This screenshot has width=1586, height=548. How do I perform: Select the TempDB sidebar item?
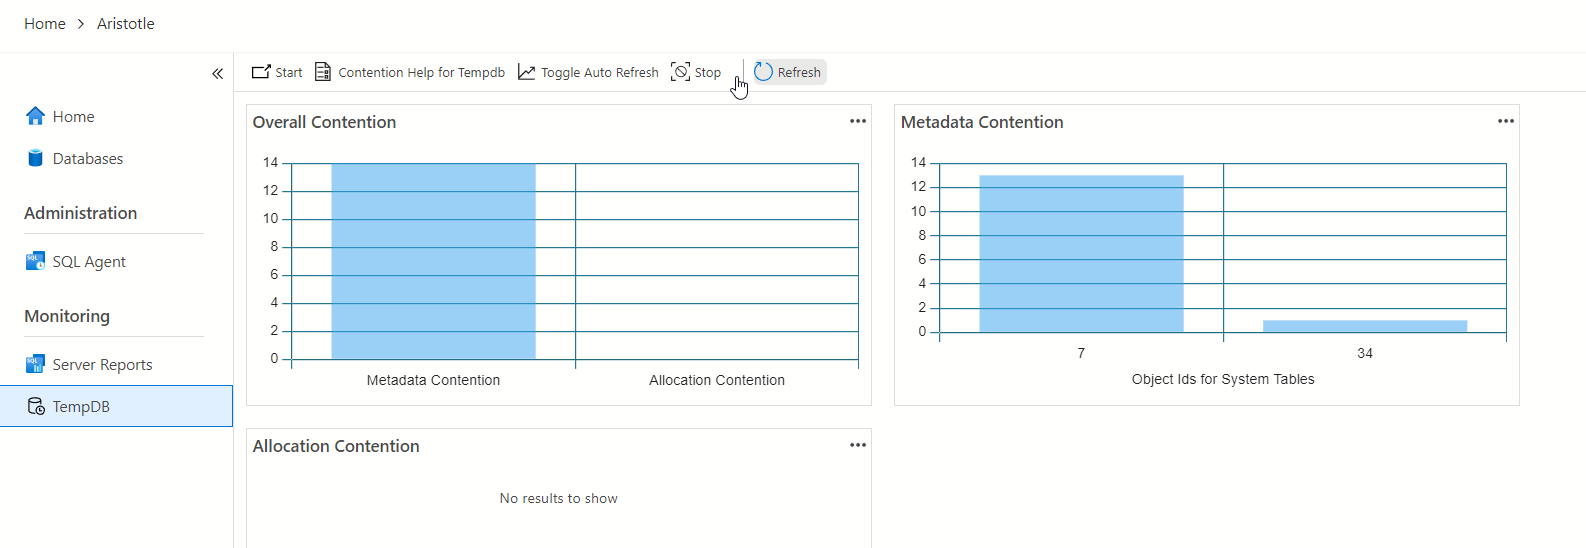click(x=81, y=407)
